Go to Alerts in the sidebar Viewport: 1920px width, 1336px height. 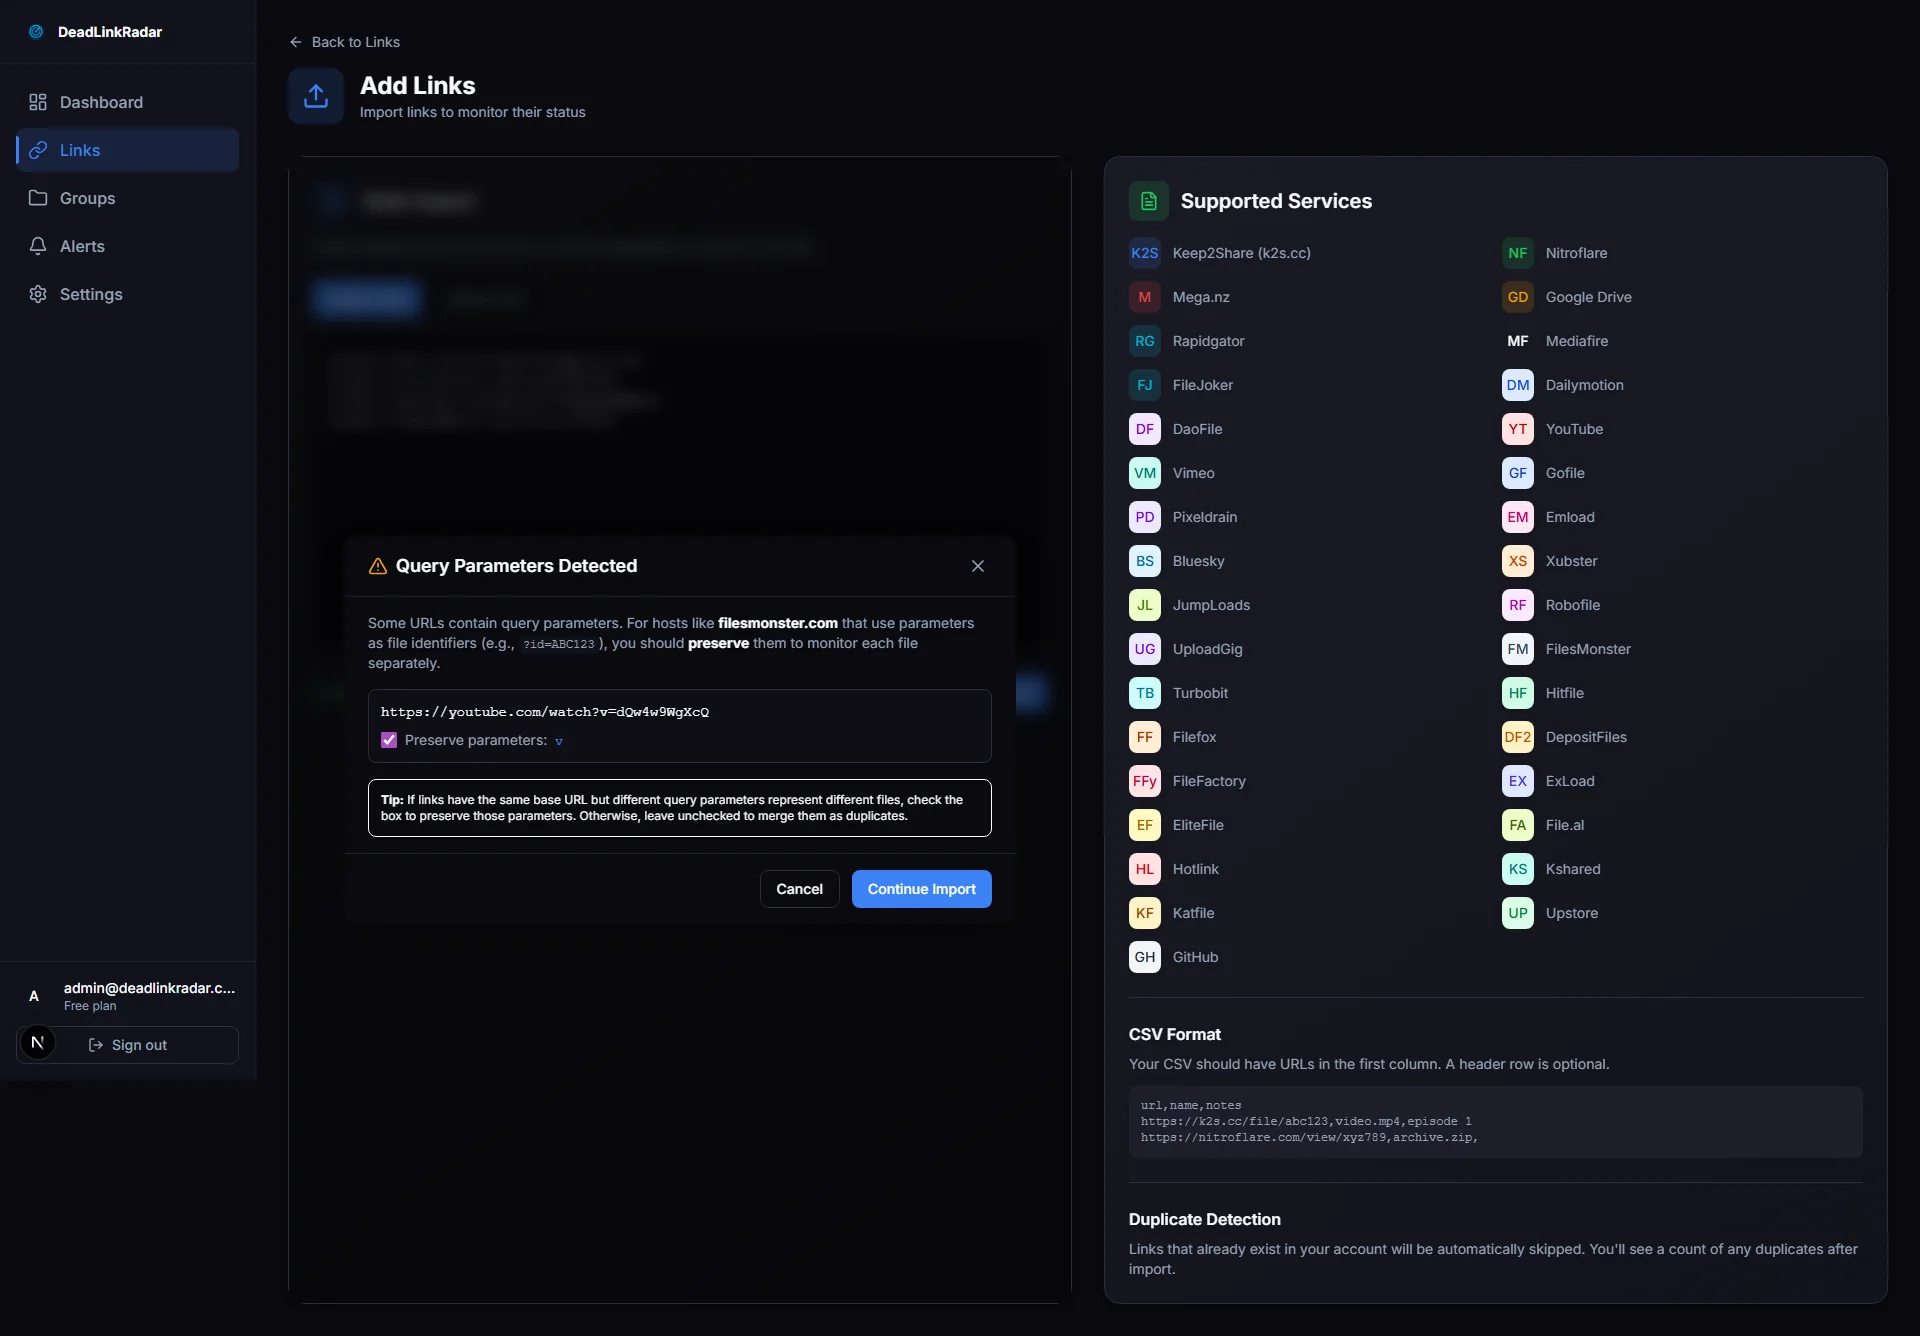coord(82,246)
